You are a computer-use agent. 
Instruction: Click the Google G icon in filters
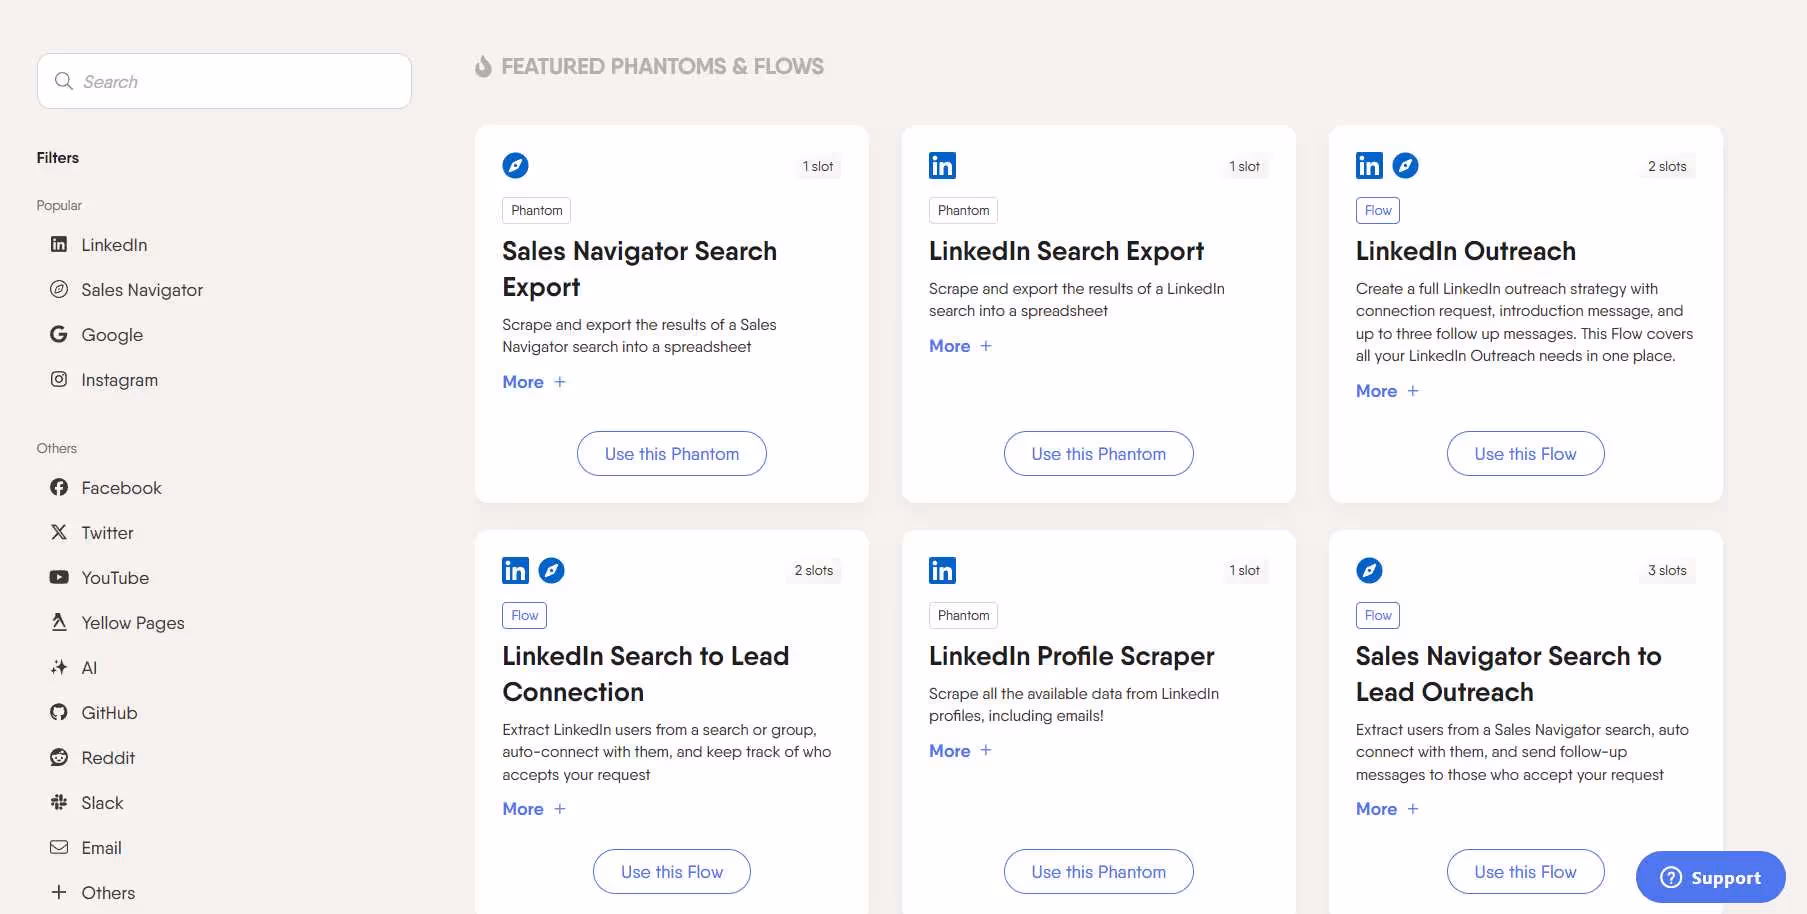coord(59,334)
